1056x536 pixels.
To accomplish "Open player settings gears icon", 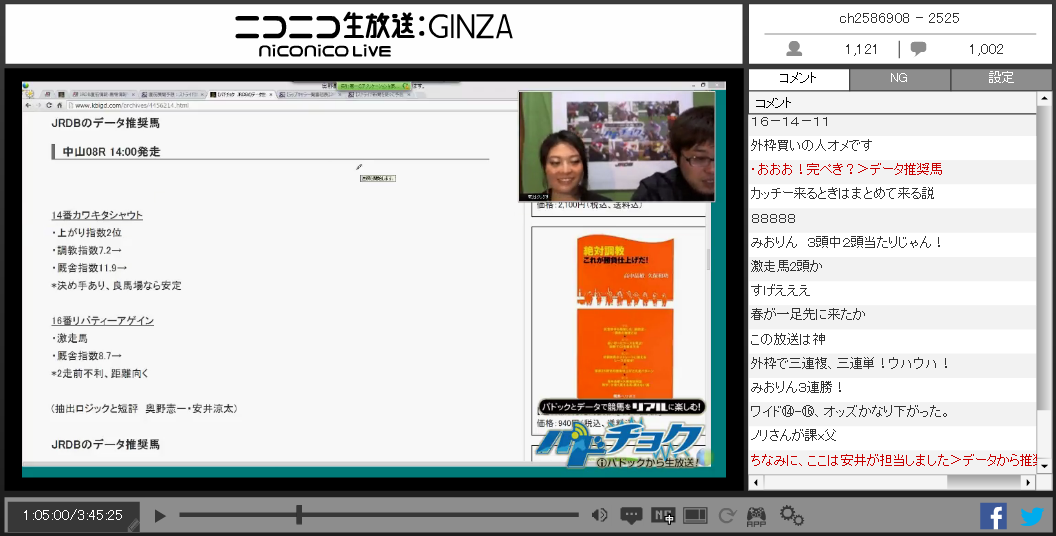I will click(x=791, y=516).
